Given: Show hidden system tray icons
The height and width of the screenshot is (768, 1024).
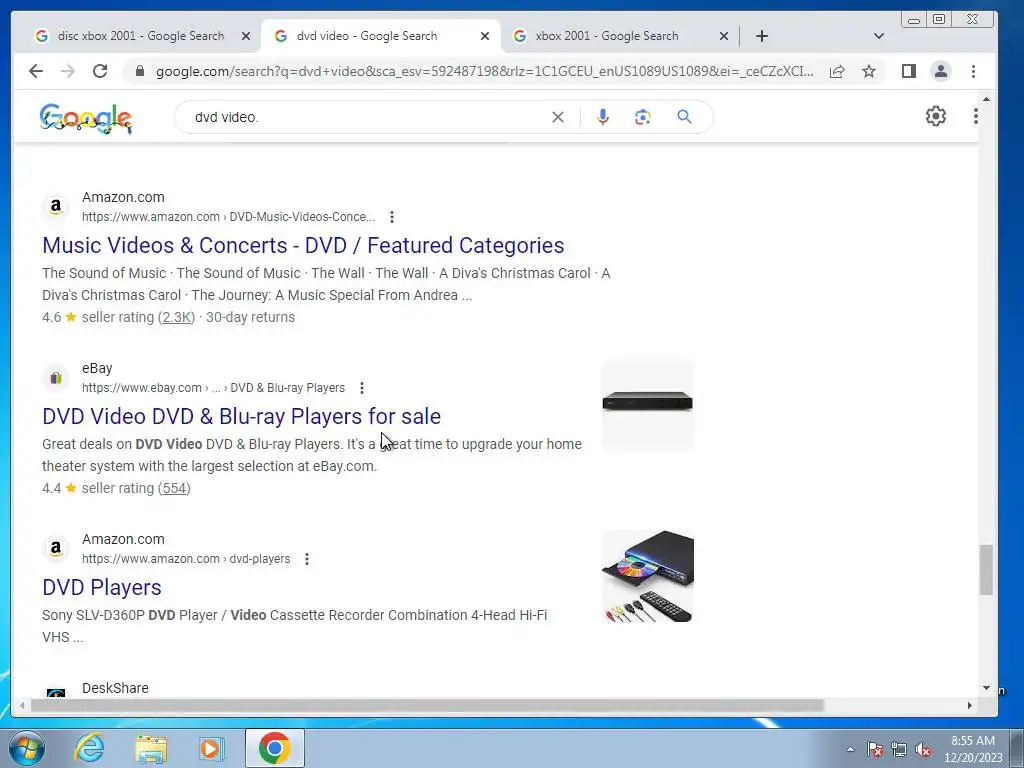Looking at the screenshot, I should (850, 749).
